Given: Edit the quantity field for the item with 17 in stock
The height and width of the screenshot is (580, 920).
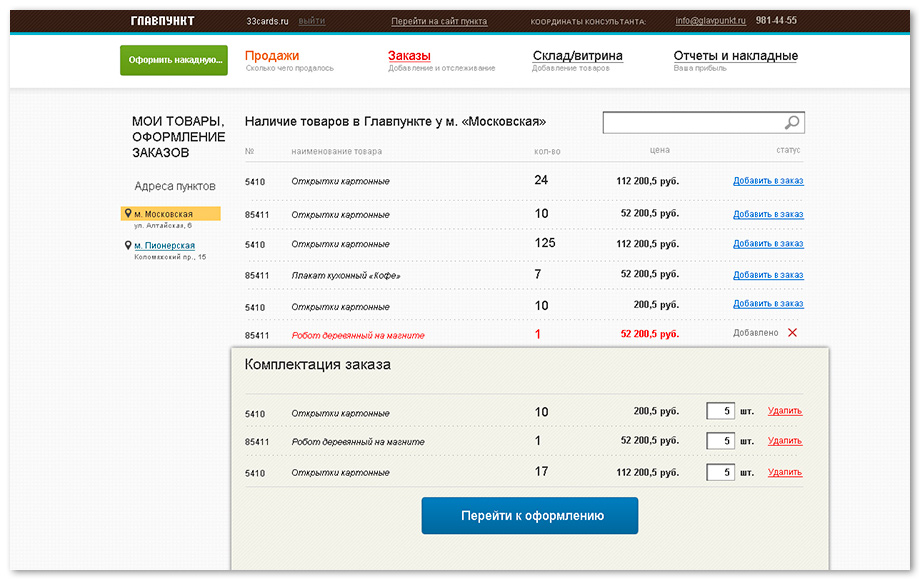Looking at the screenshot, I should click(721, 472).
